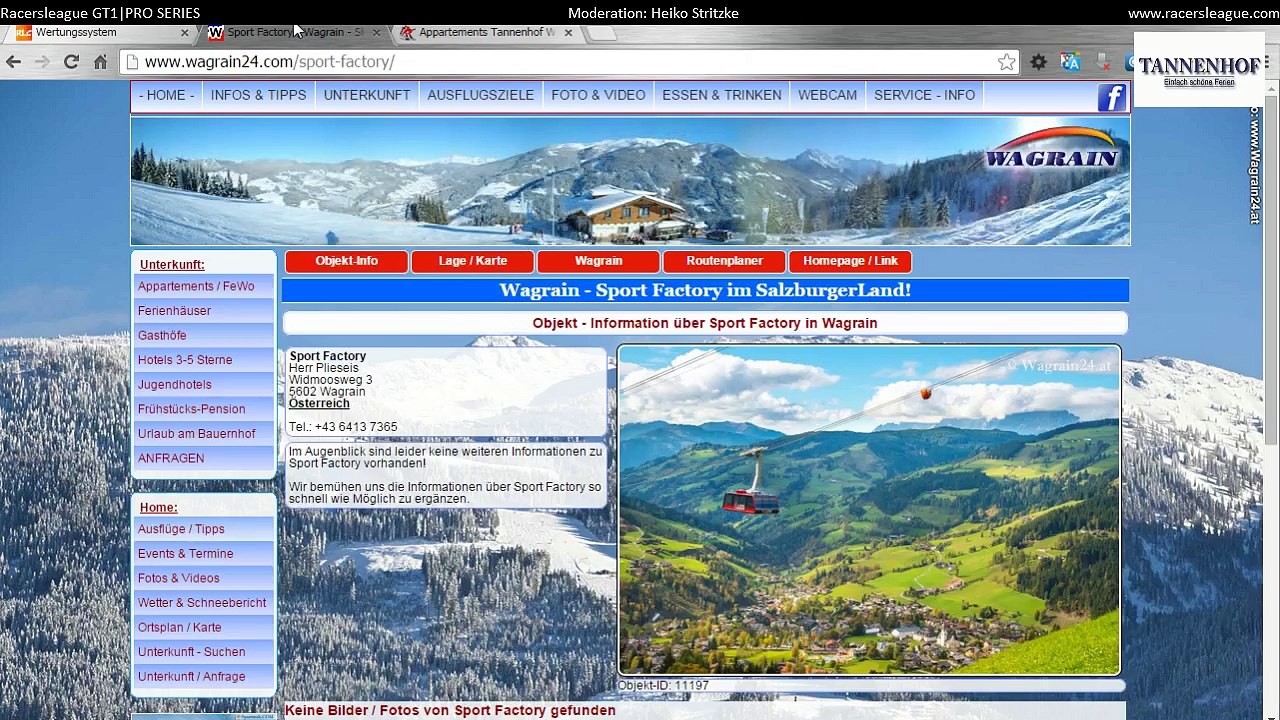Select the Sport Factory Wagrain tab
The height and width of the screenshot is (720, 1280).
coord(294,32)
